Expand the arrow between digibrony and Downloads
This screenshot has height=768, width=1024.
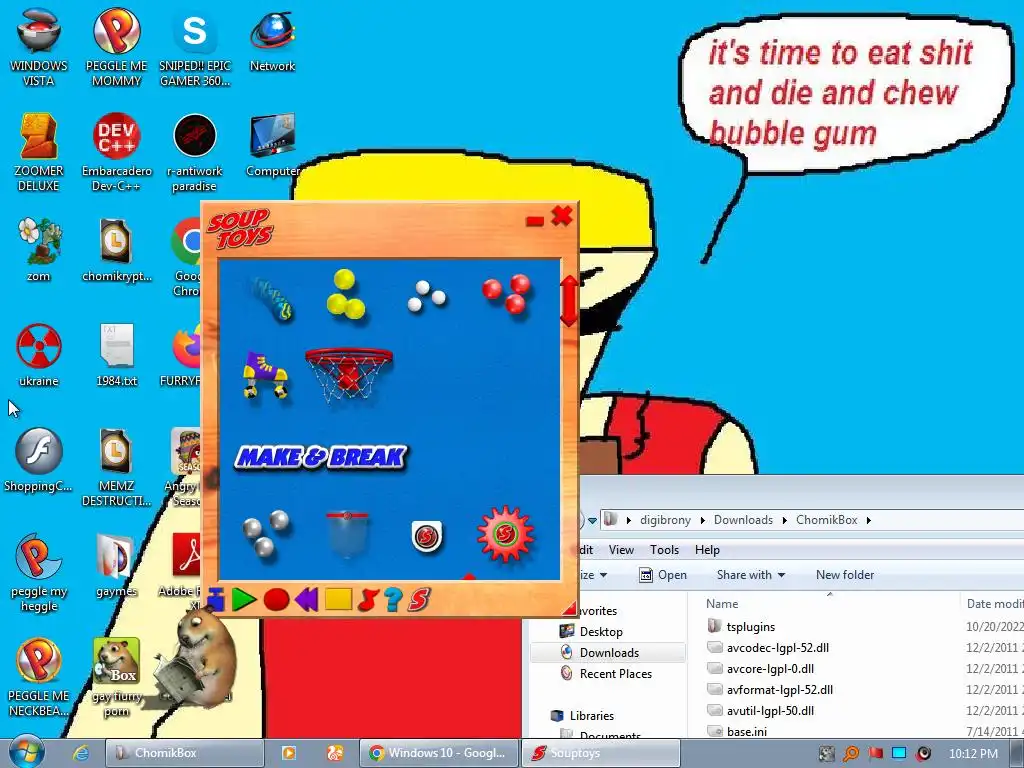pos(703,520)
